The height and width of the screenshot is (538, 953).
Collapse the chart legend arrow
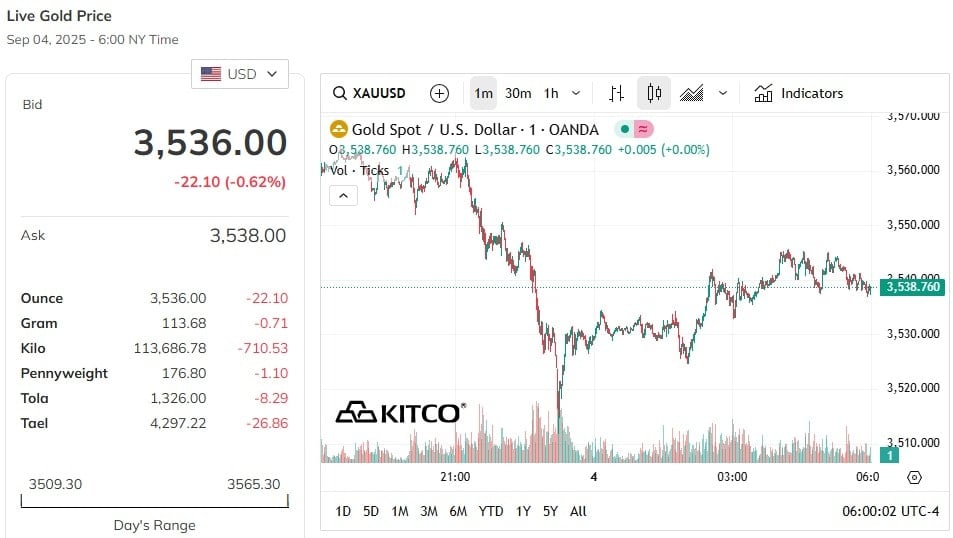tap(343, 196)
